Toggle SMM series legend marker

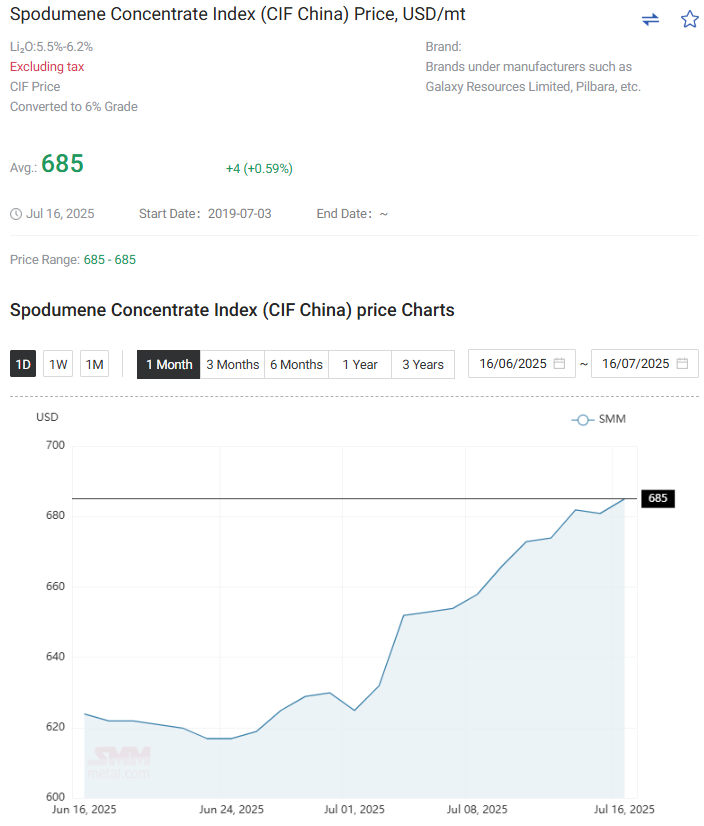(582, 420)
